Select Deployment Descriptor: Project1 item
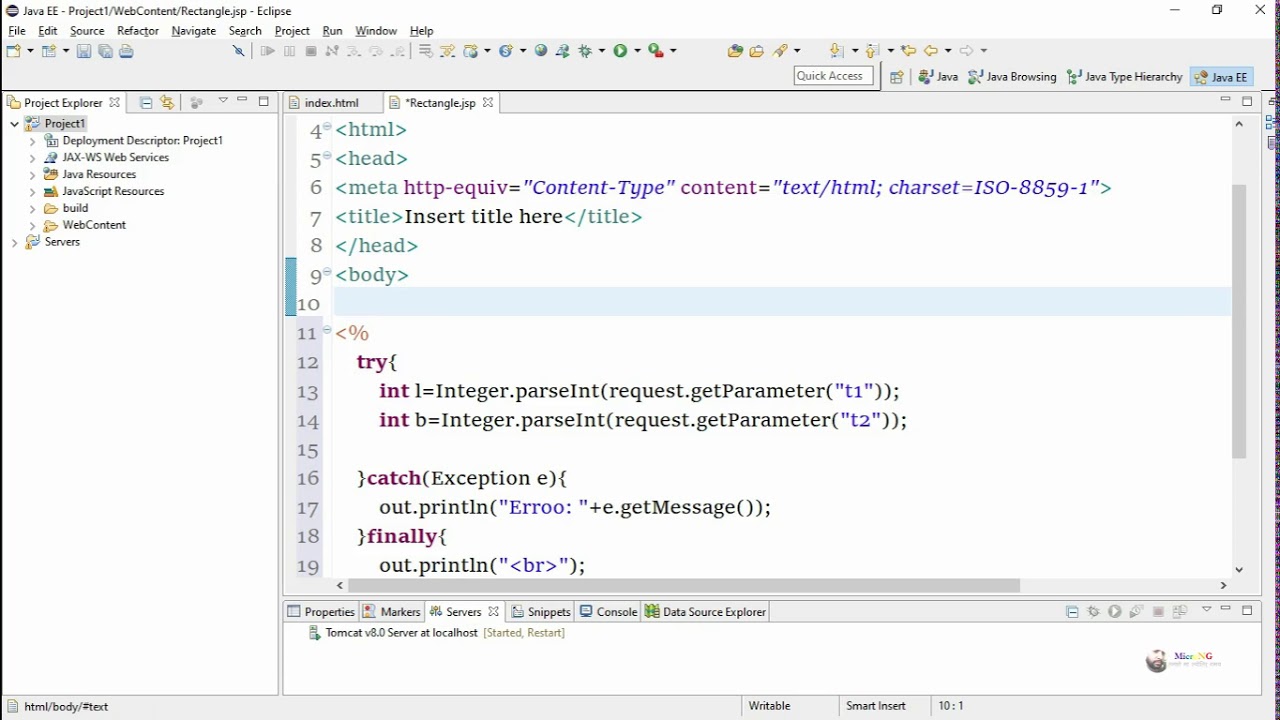Viewport: 1280px width, 720px height. [x=133, y=141]
